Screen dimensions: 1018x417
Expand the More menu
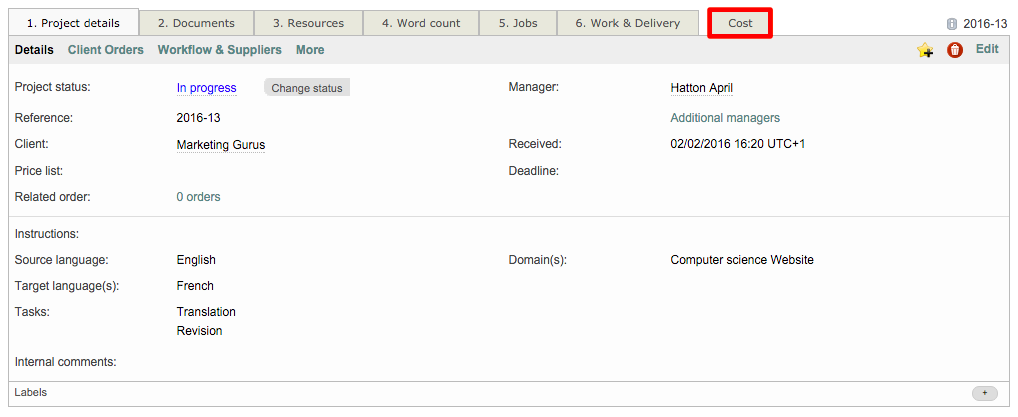click(x=310, y=50)
